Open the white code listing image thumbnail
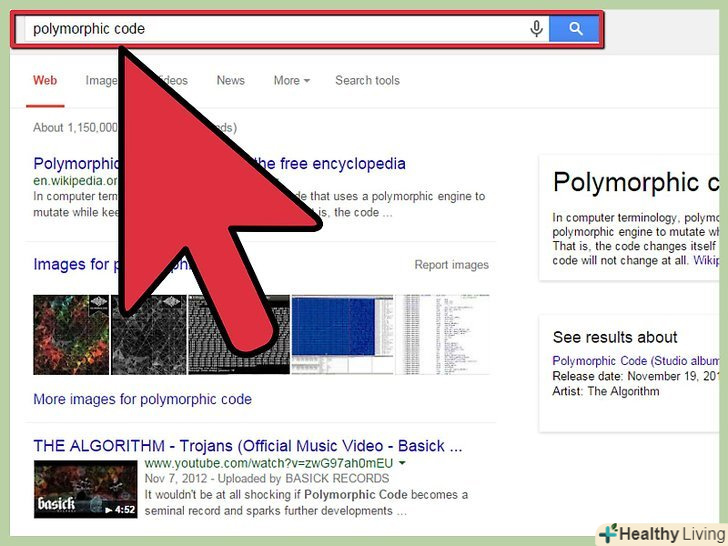This screenshot has width=728, height=546. (x=442, y=334)
